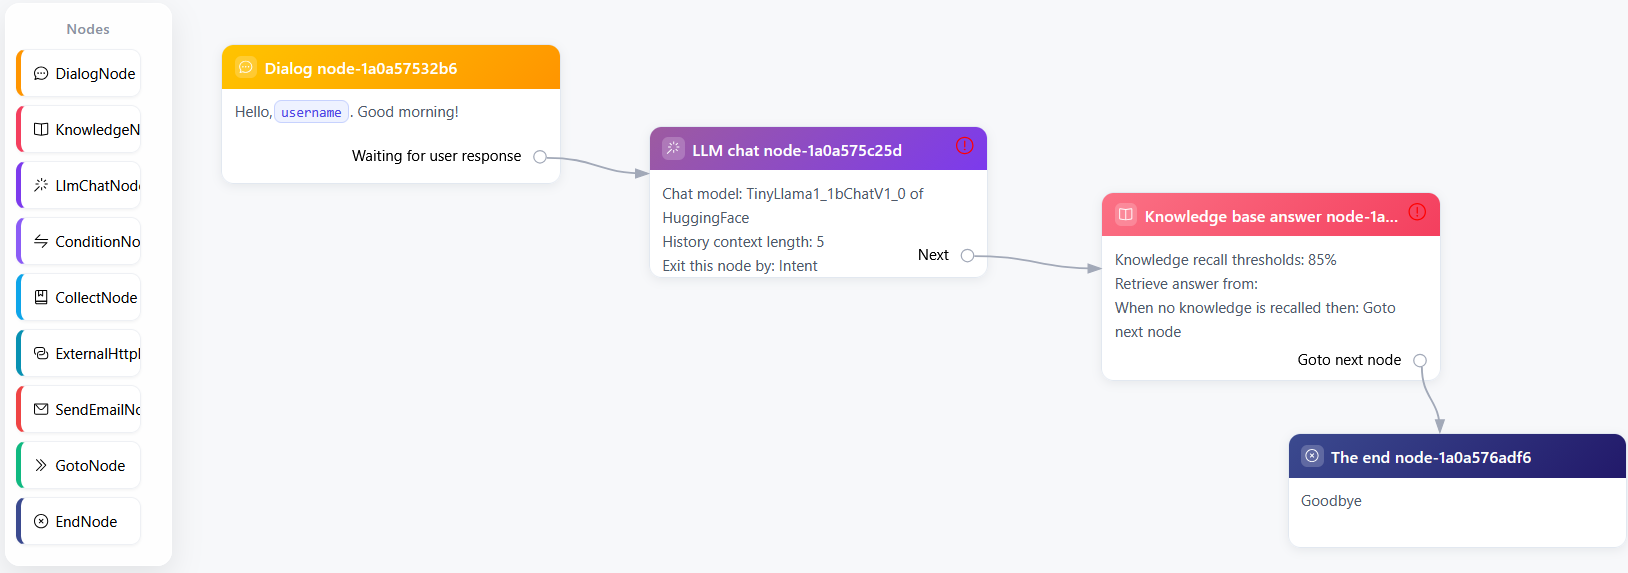Image resolution: width=1628 pixels, height=573 pixels.
Task: Click the ConditionNode arrows icon
Action: (x=41, y=242)
